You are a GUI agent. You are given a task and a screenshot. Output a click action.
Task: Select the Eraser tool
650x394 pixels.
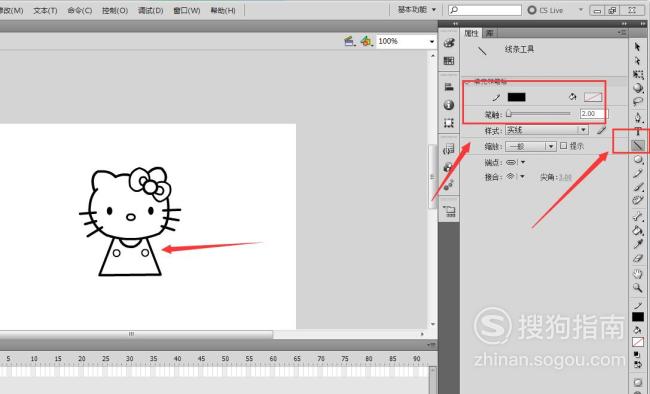click(x=638, y=258)
